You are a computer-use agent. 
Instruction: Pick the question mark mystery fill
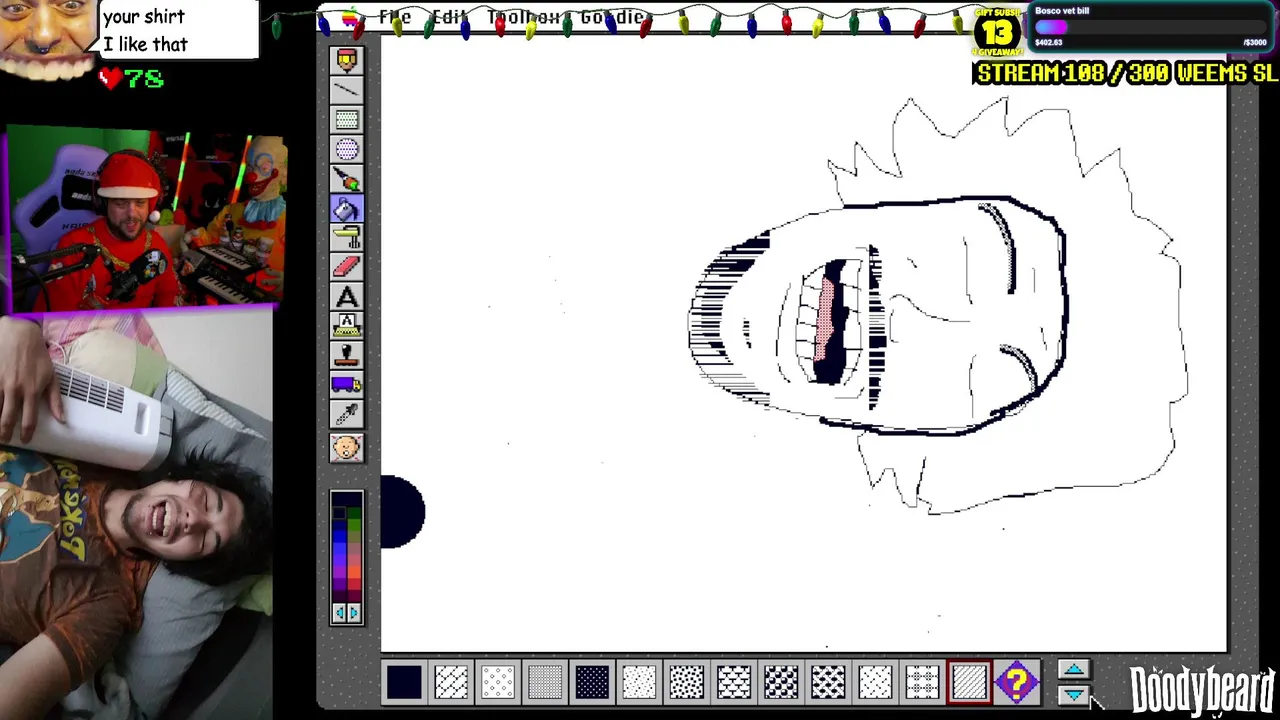pyautogui.click(x=1016, y=682)
